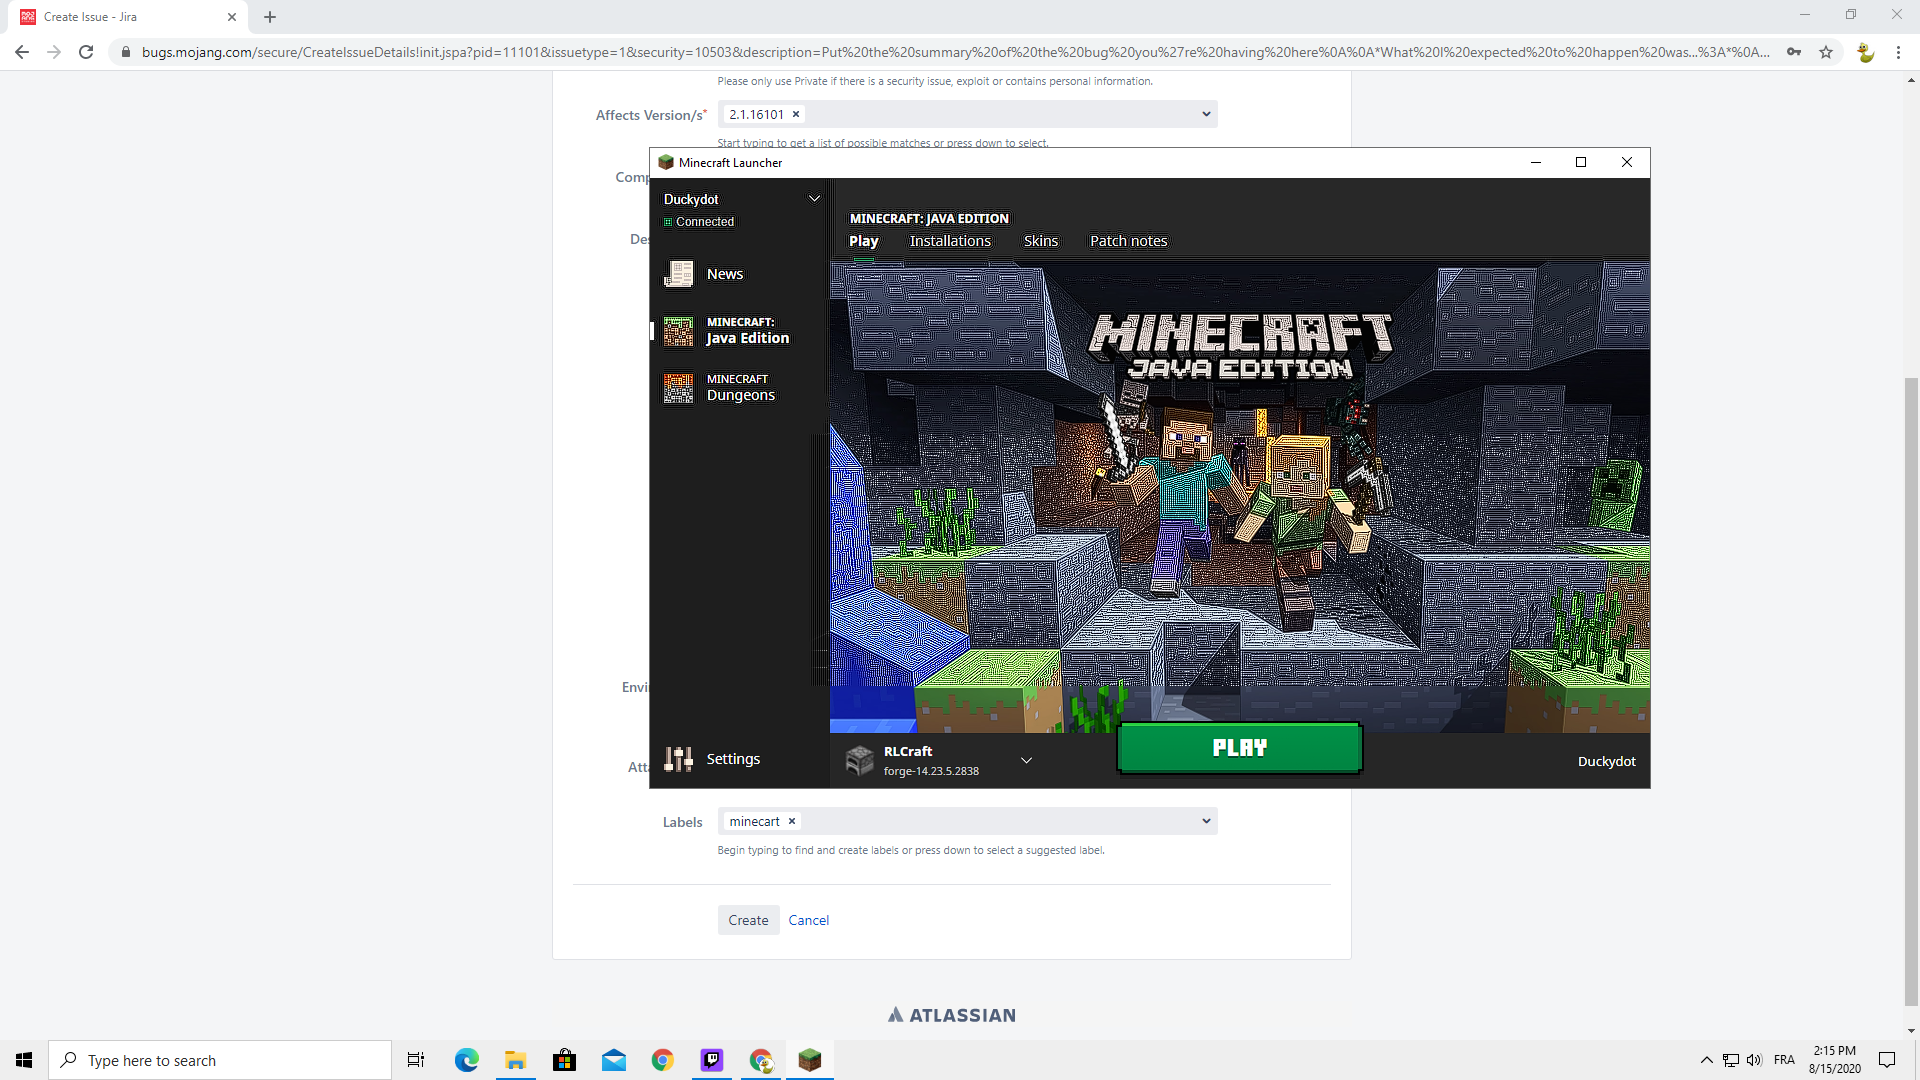Expand the RLCraft installation selector
This screenshot has width=1920, height=1080.
click(1026, 761)
